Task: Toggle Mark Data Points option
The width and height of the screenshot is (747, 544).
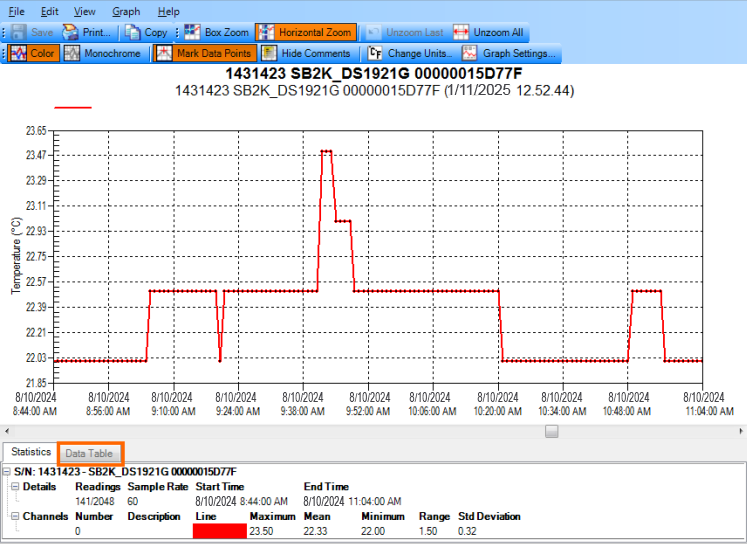Action: [205, 53]
